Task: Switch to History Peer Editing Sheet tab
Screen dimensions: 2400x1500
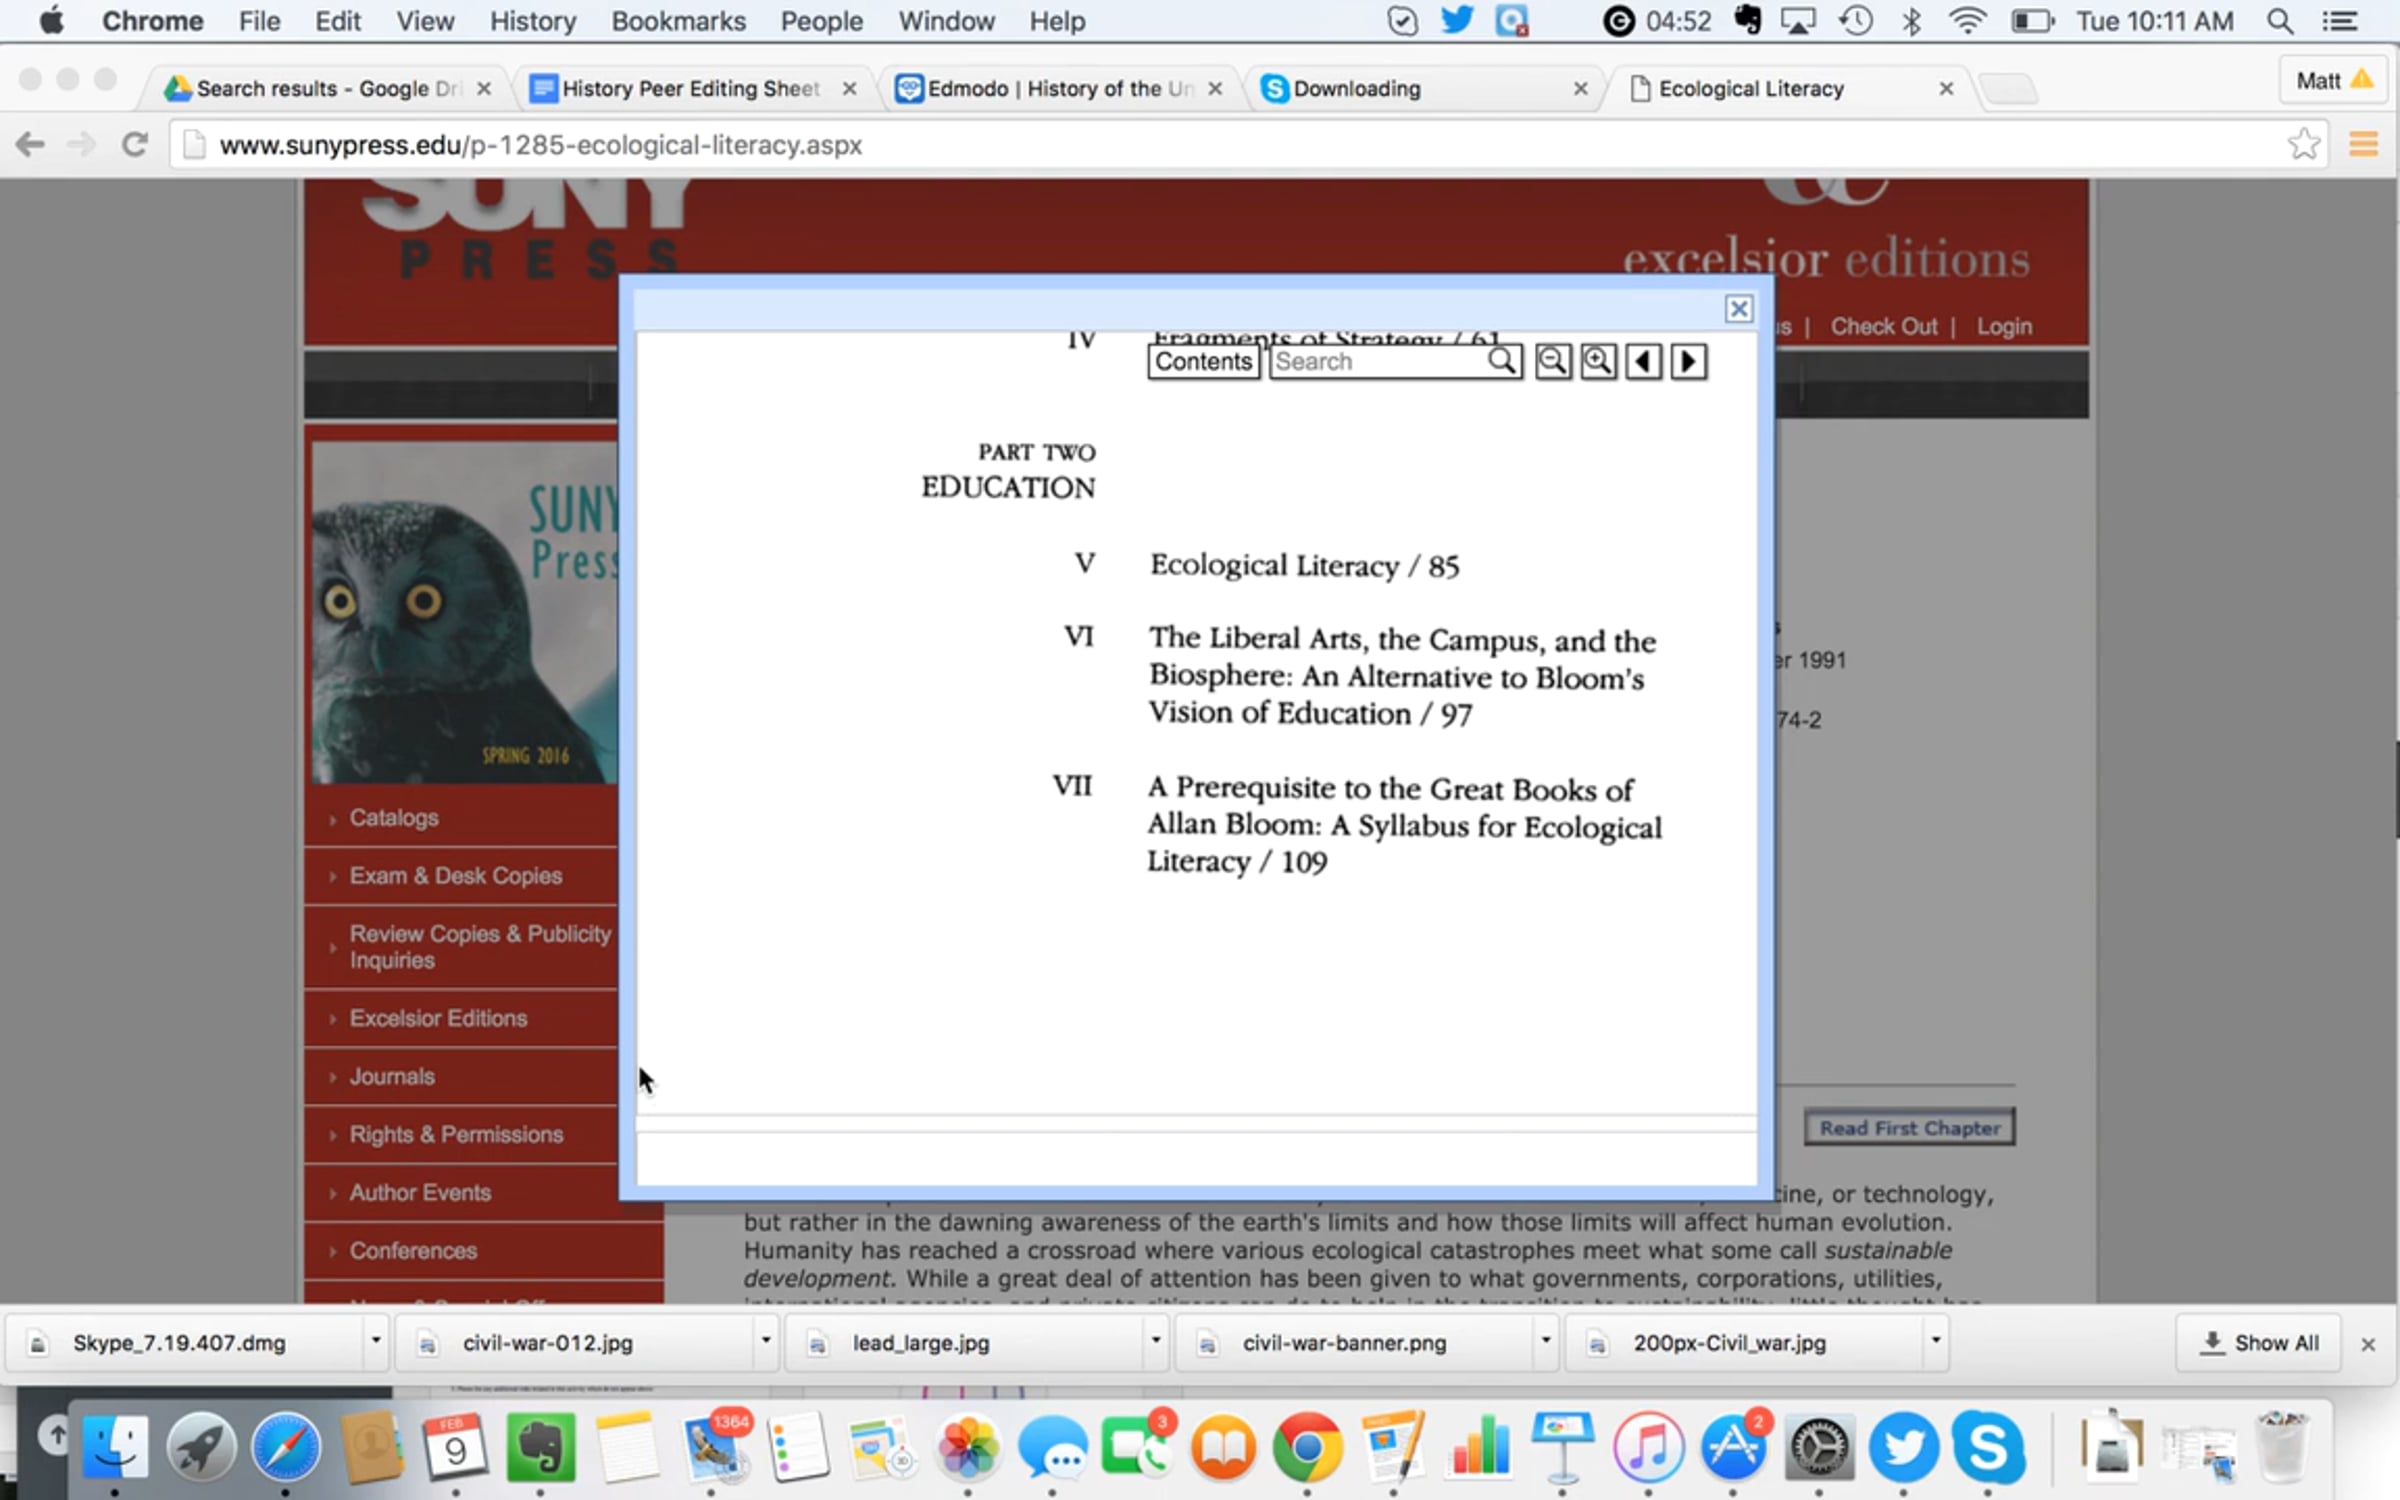Action: tap(690, 89)
